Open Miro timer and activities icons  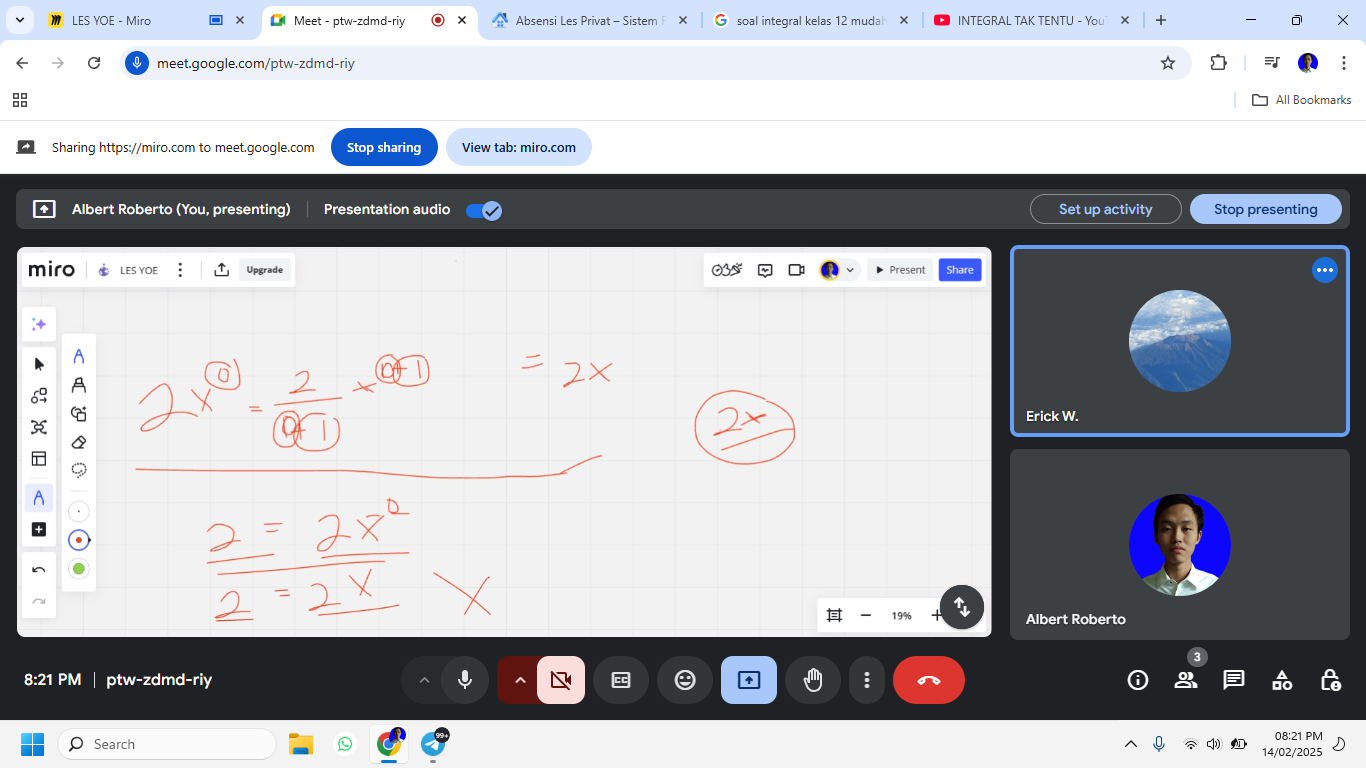[727, 270]
